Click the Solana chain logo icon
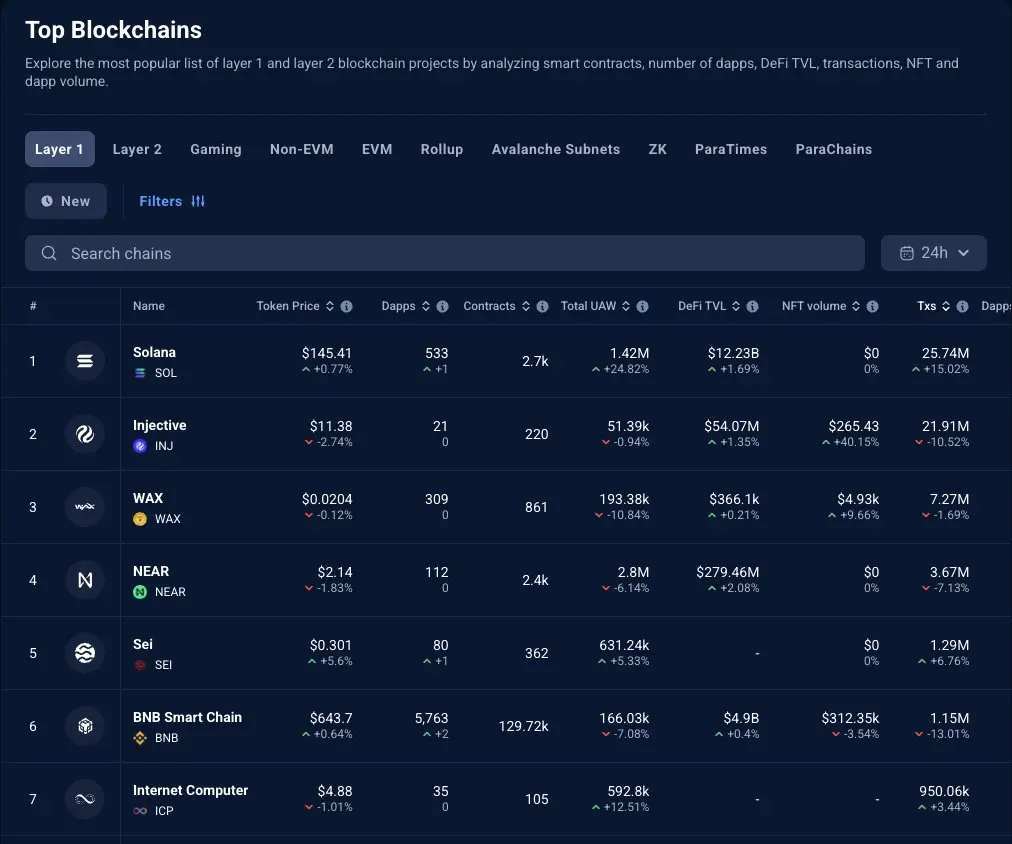This screenshot has width=1012, height=844. [x=85, y=361]
